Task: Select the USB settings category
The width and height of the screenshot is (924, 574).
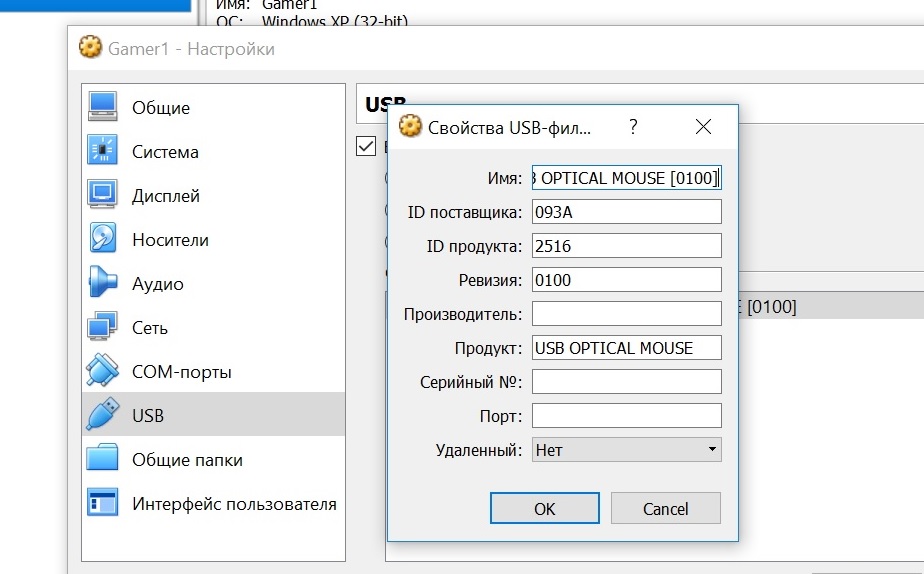Action: point(148,416)
